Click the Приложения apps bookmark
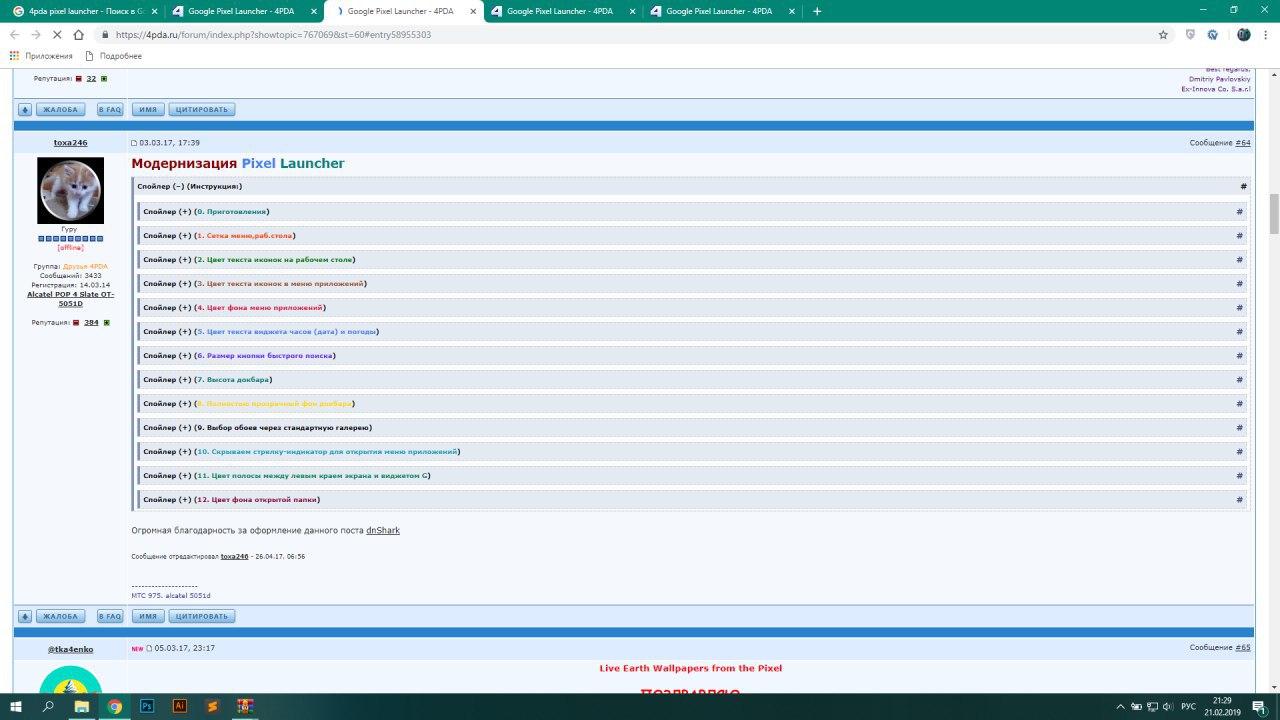Viewport: 1280px width, 720px height. tap(41, 56)
